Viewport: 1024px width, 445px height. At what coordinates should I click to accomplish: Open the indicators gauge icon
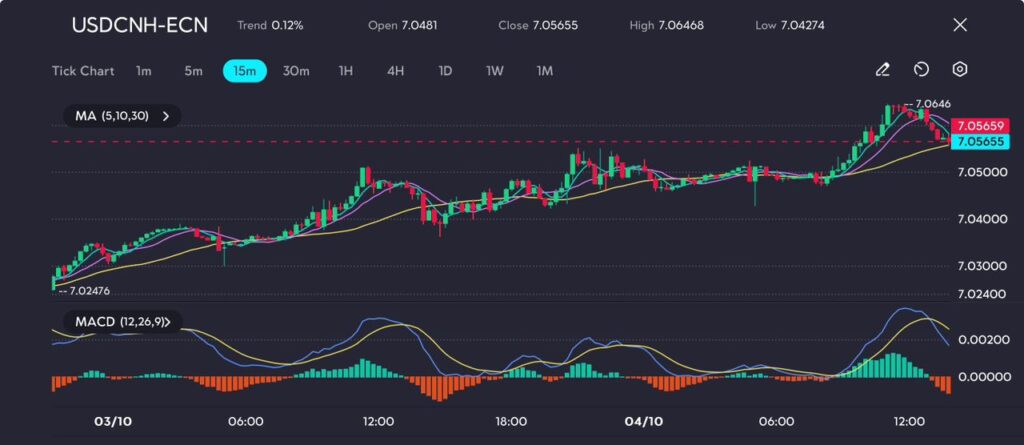tap(921, 70)
